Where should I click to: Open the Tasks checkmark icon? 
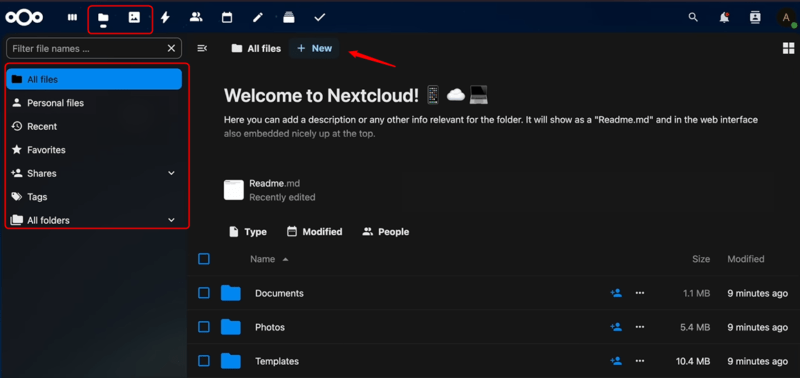319,17
